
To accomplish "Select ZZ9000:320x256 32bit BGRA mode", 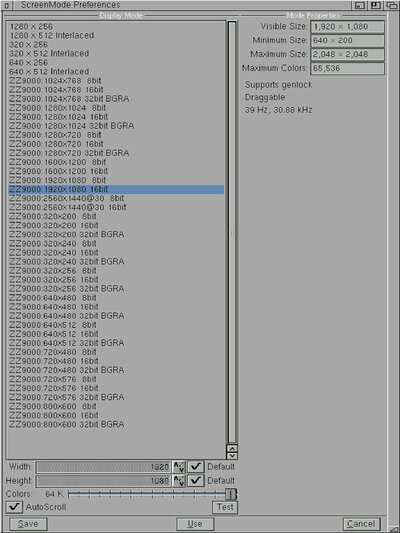I will 116,289.
